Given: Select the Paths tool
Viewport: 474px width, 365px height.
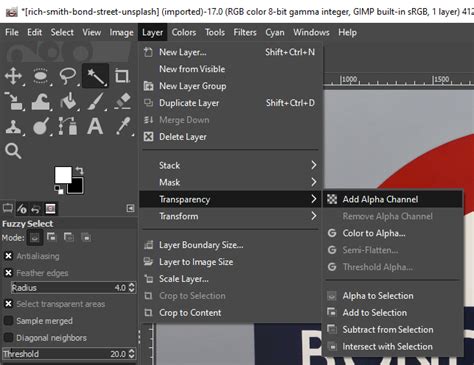Looking at the screenshot, I should click(68, 127).
